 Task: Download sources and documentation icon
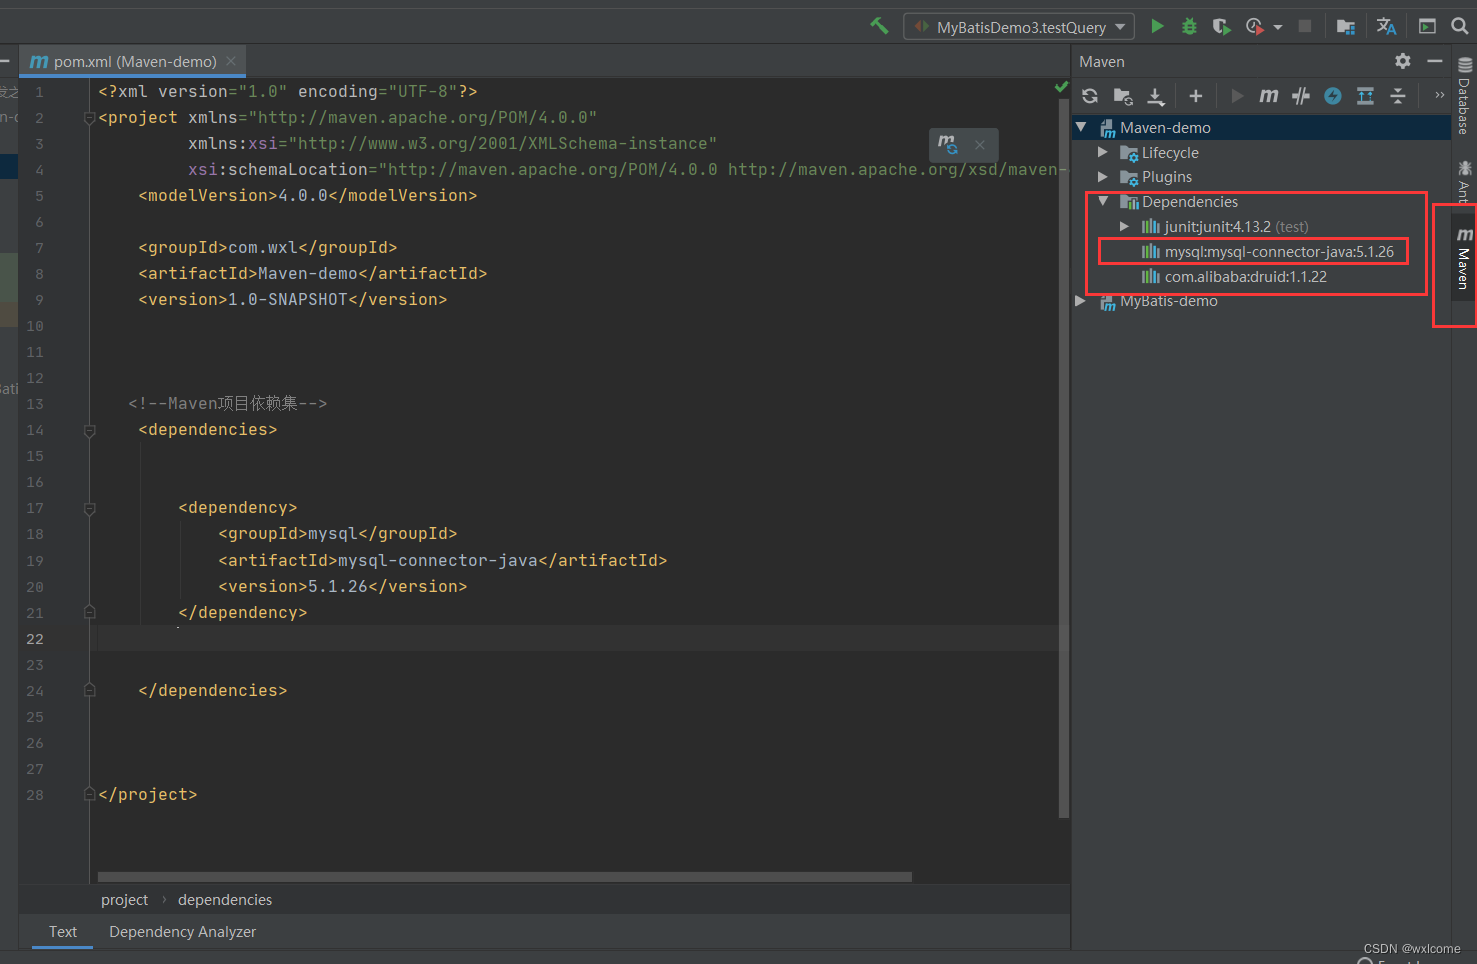click(1156, 96)
